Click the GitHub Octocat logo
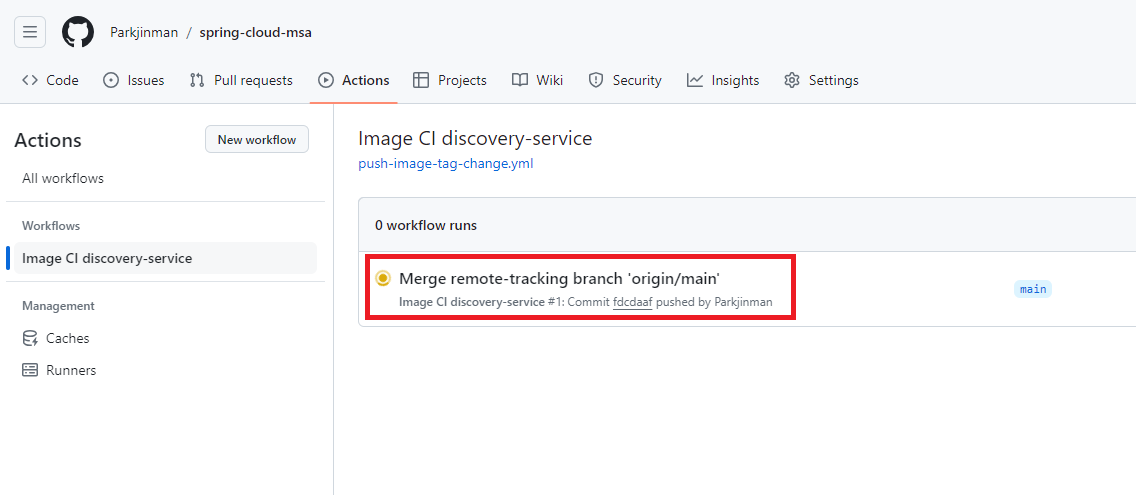The width and height of the screenshot is (1136, 495). [78, 32]
